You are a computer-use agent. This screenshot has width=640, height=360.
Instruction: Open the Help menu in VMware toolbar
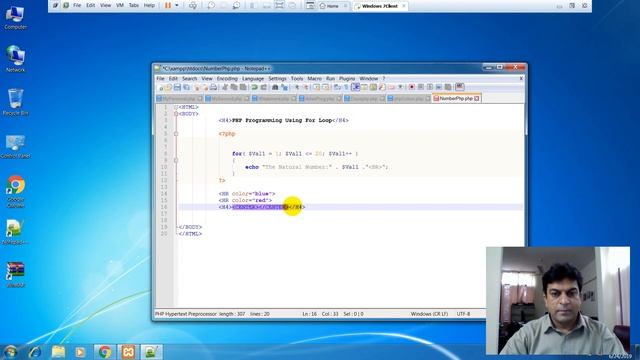pyautogui.click(x=149, y=5)
